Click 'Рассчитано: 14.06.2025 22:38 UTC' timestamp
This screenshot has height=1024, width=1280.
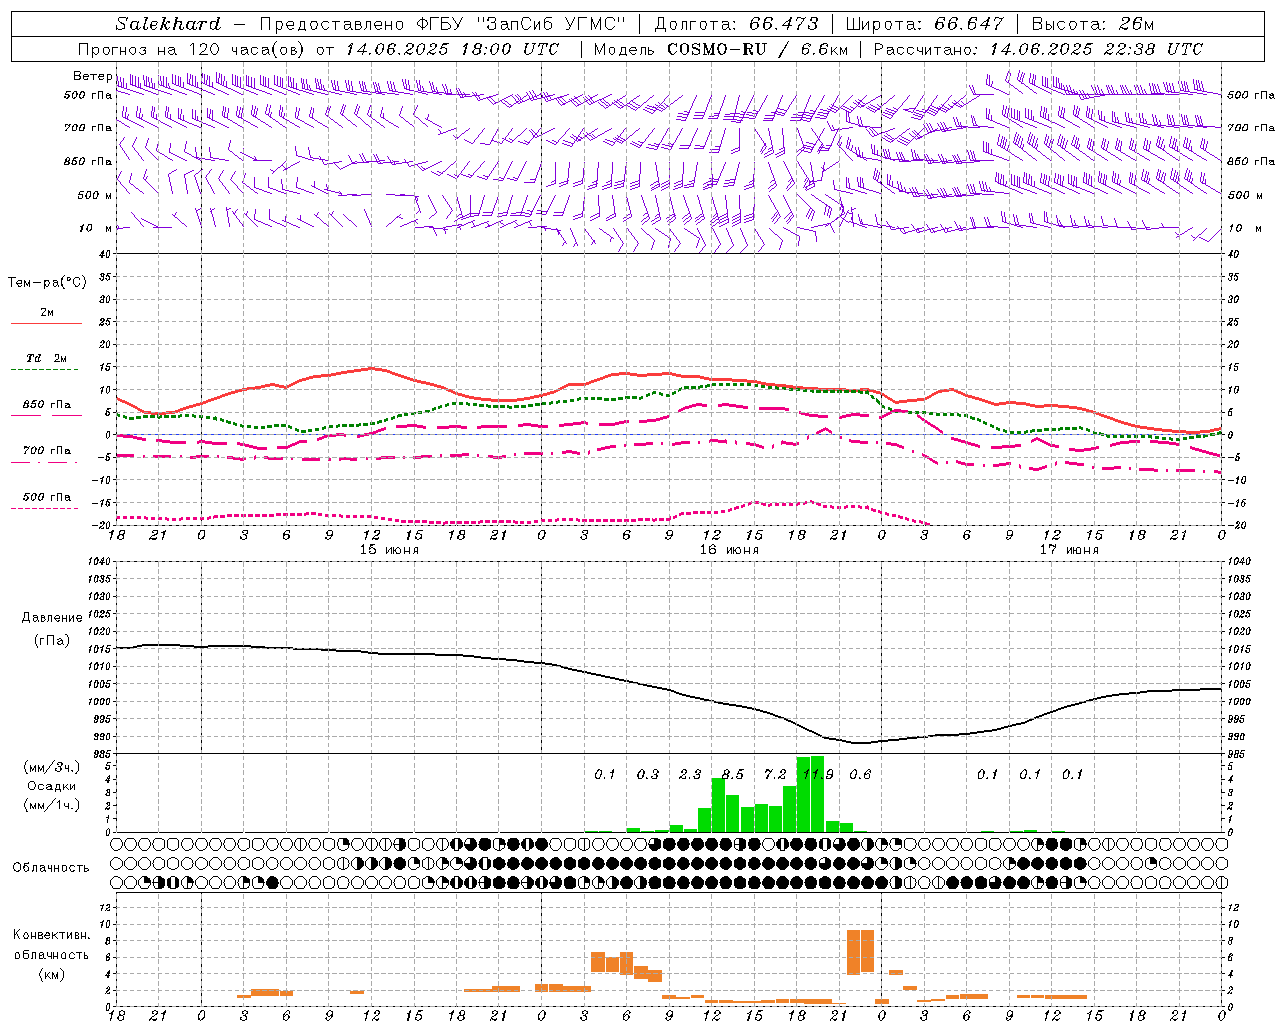tap(1038, 49)
